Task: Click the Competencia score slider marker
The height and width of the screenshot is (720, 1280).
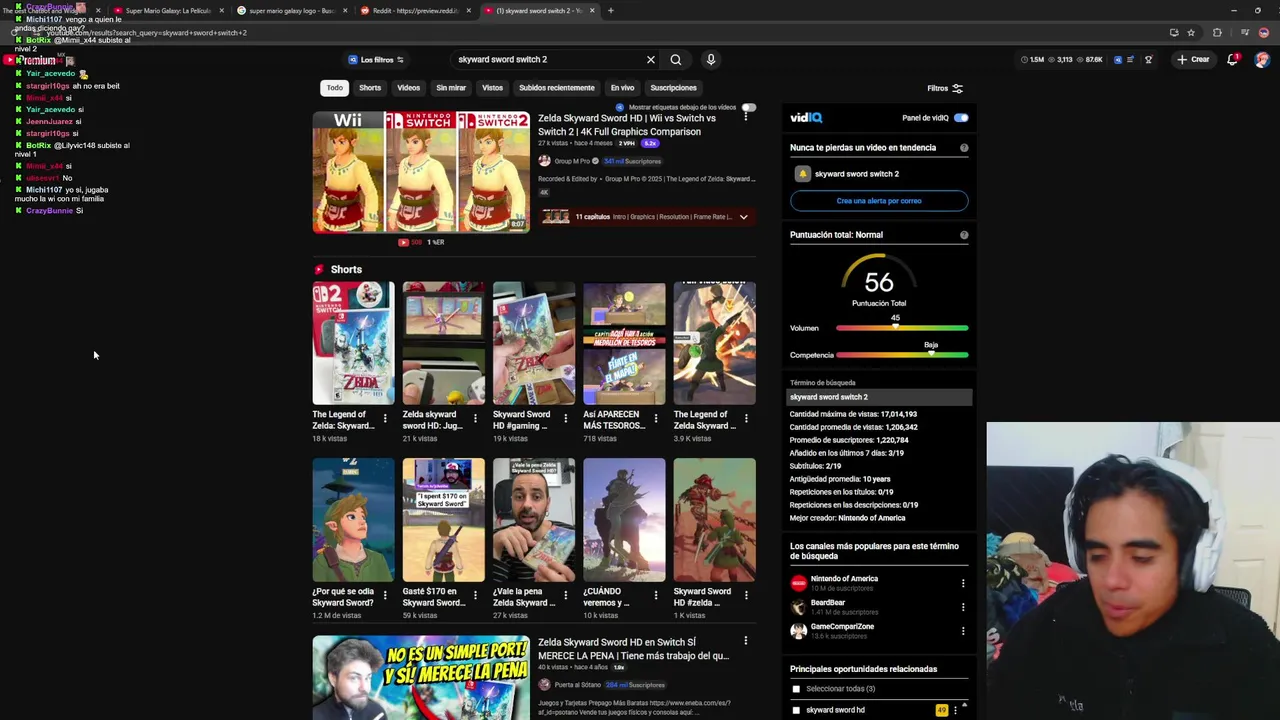Action: click(x=931, y=355)
